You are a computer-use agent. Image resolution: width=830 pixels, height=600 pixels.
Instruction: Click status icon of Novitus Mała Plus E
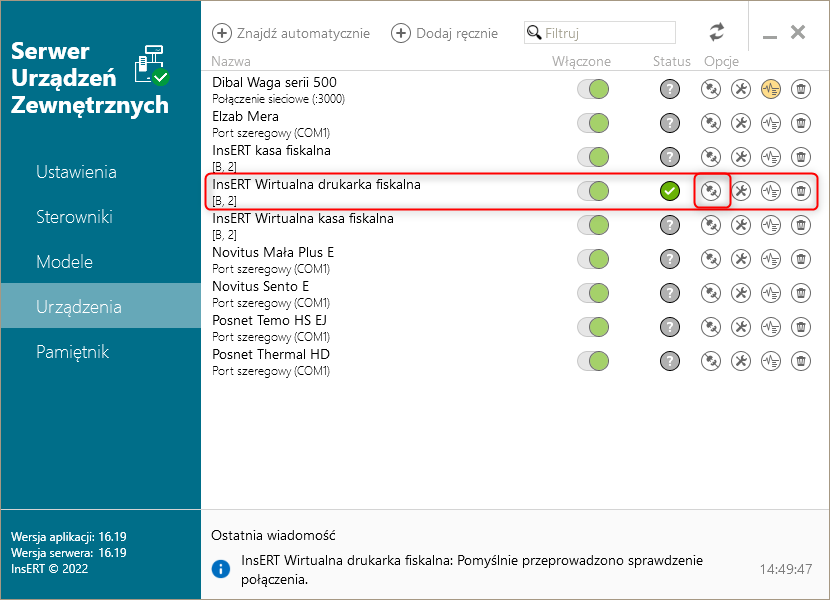(x=670, y=259)
